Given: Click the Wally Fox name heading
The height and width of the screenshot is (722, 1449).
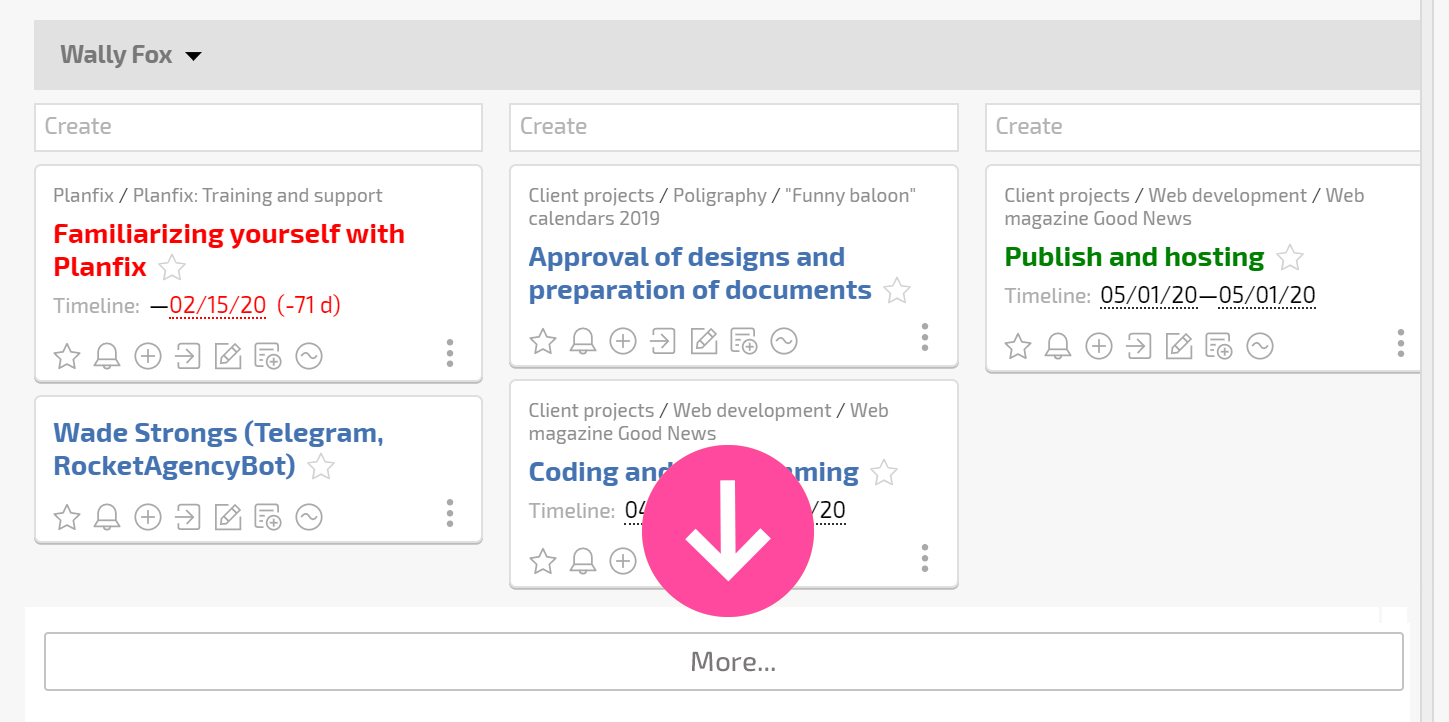Looking at the screenshot, I should pos(116,54).
